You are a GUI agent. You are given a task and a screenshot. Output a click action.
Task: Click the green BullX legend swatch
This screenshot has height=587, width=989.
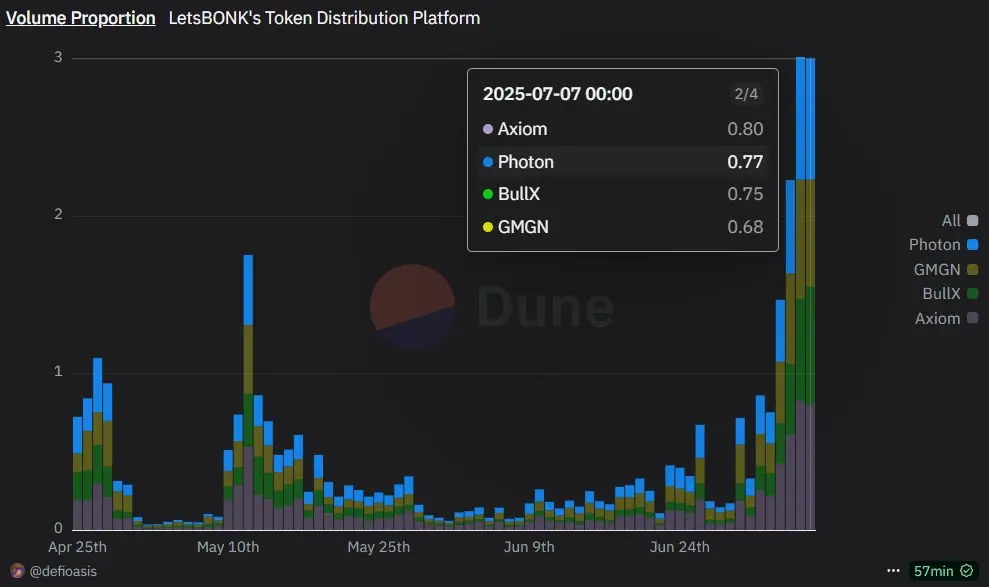click(x=973, y=294)
